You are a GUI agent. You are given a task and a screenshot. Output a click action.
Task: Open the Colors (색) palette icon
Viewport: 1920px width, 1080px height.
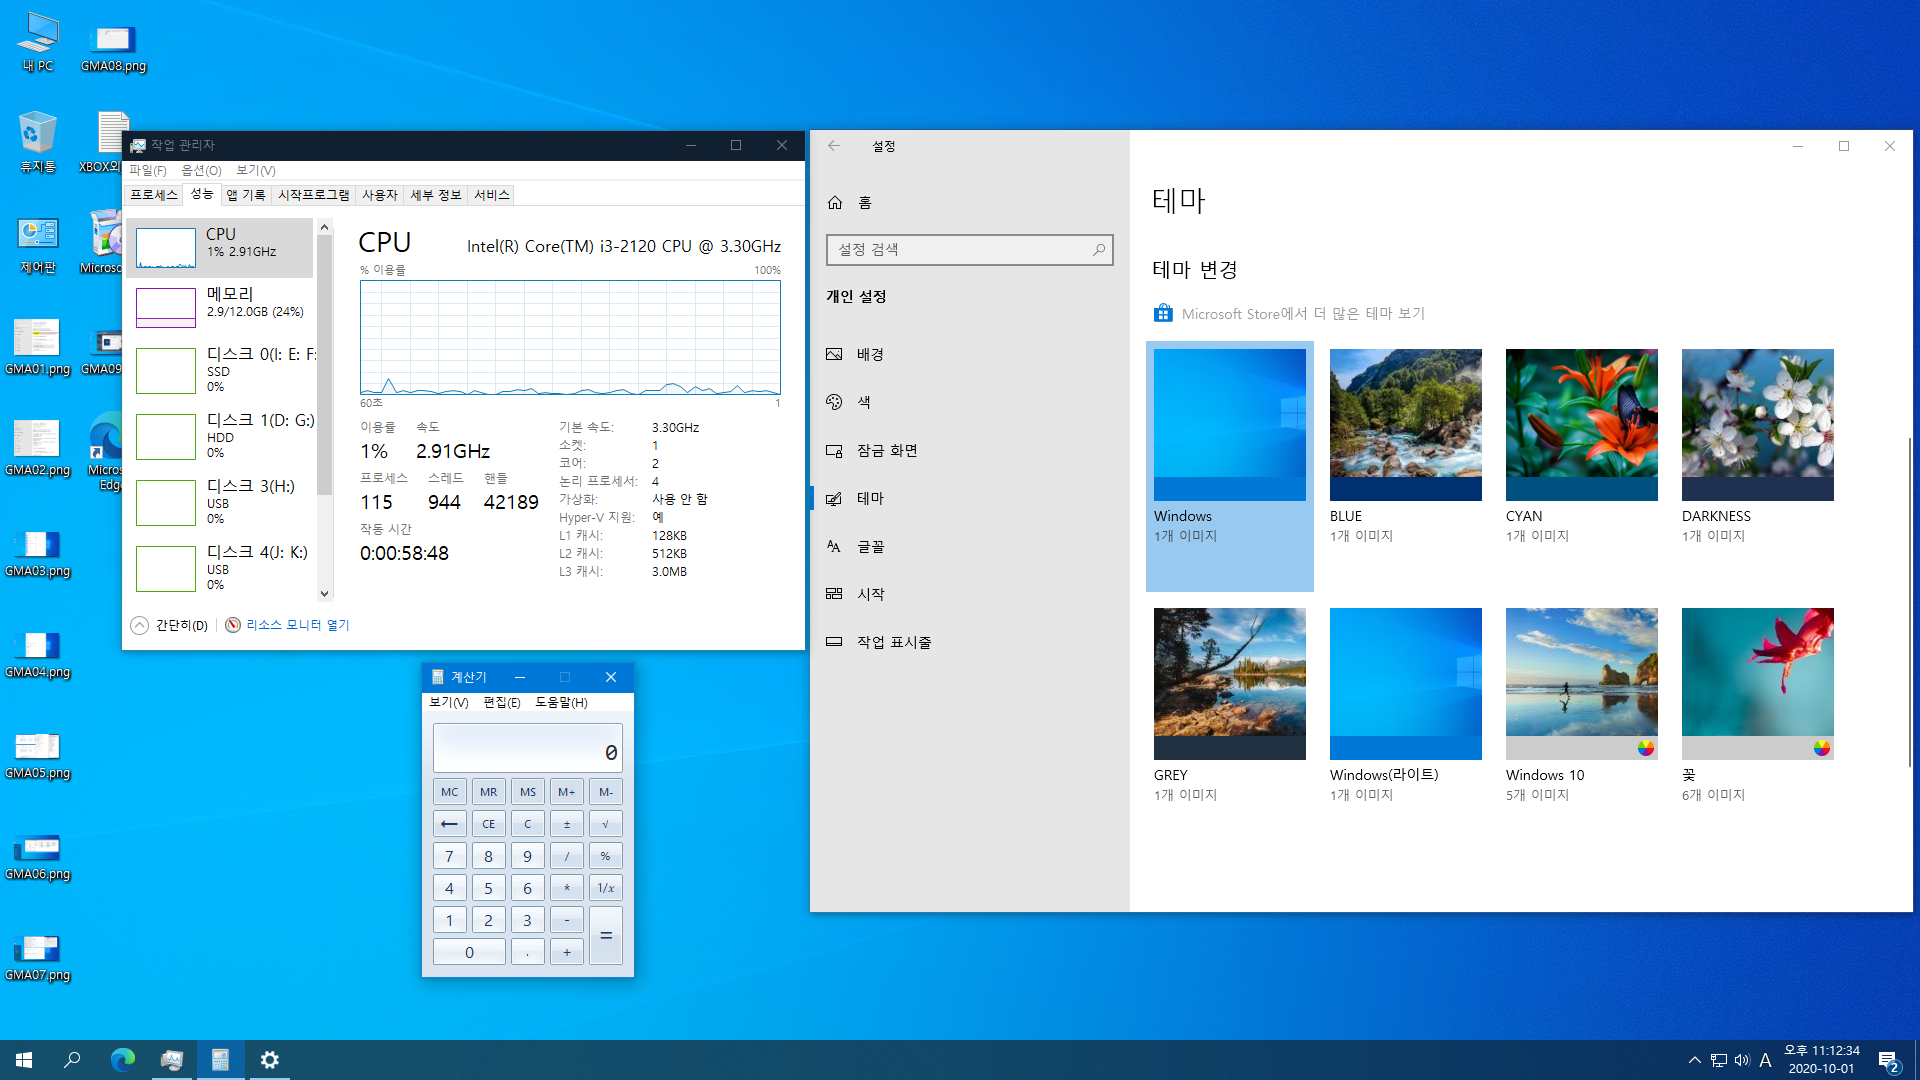pyautogui.click(x=835, y=402)
